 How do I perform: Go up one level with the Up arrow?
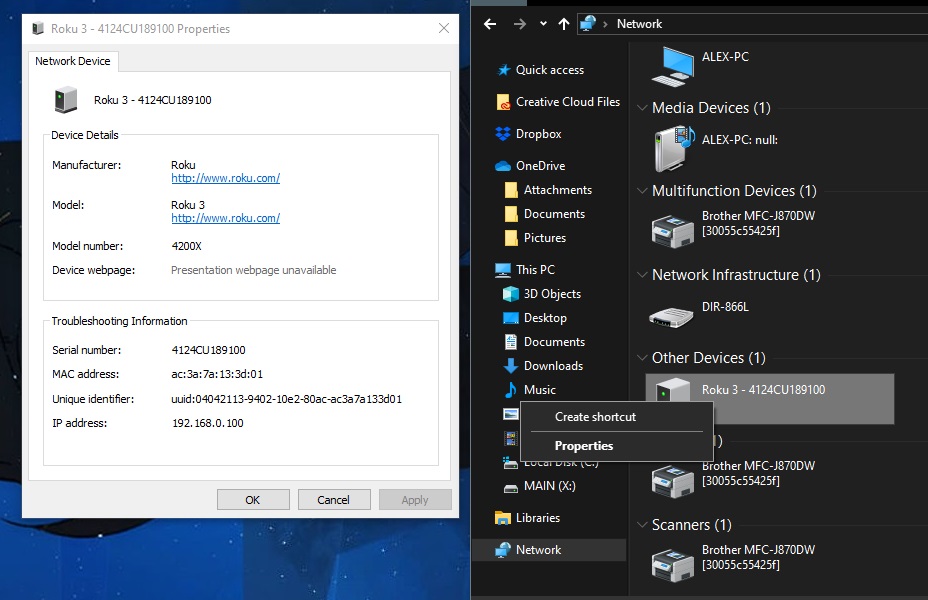click(x=563, y=24)
